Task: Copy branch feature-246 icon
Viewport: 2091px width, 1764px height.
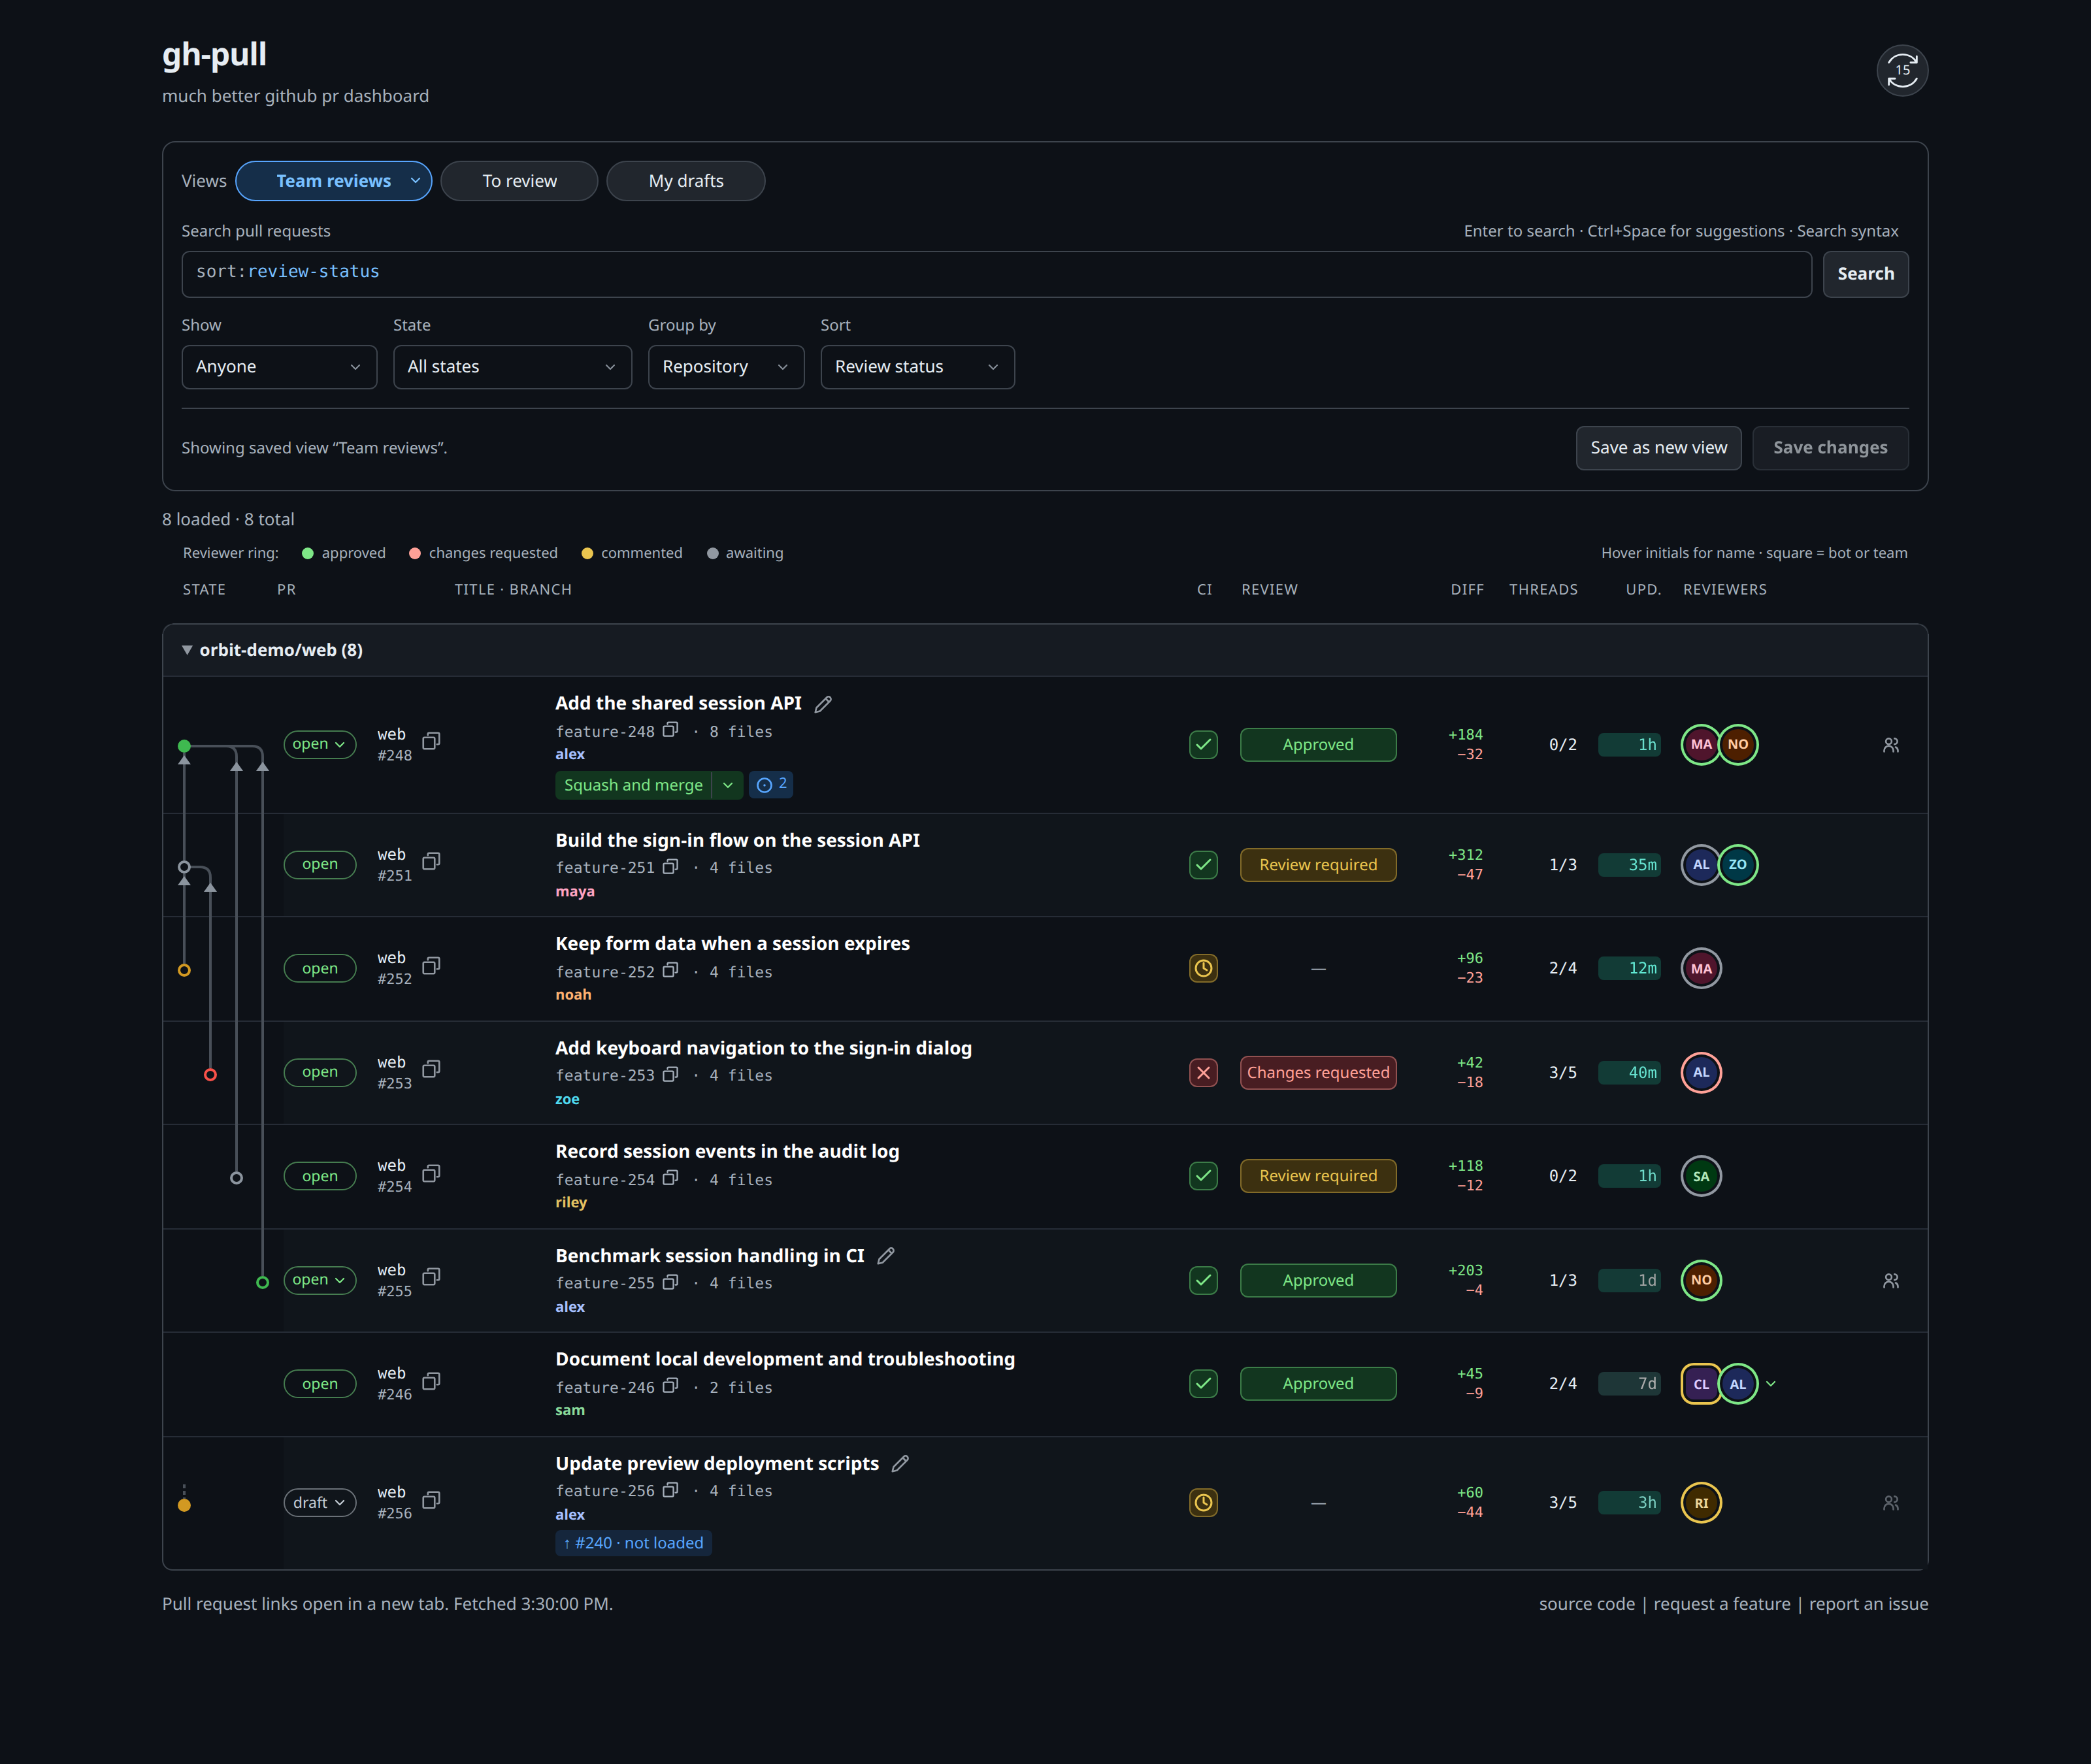Action: [670, 1386]
